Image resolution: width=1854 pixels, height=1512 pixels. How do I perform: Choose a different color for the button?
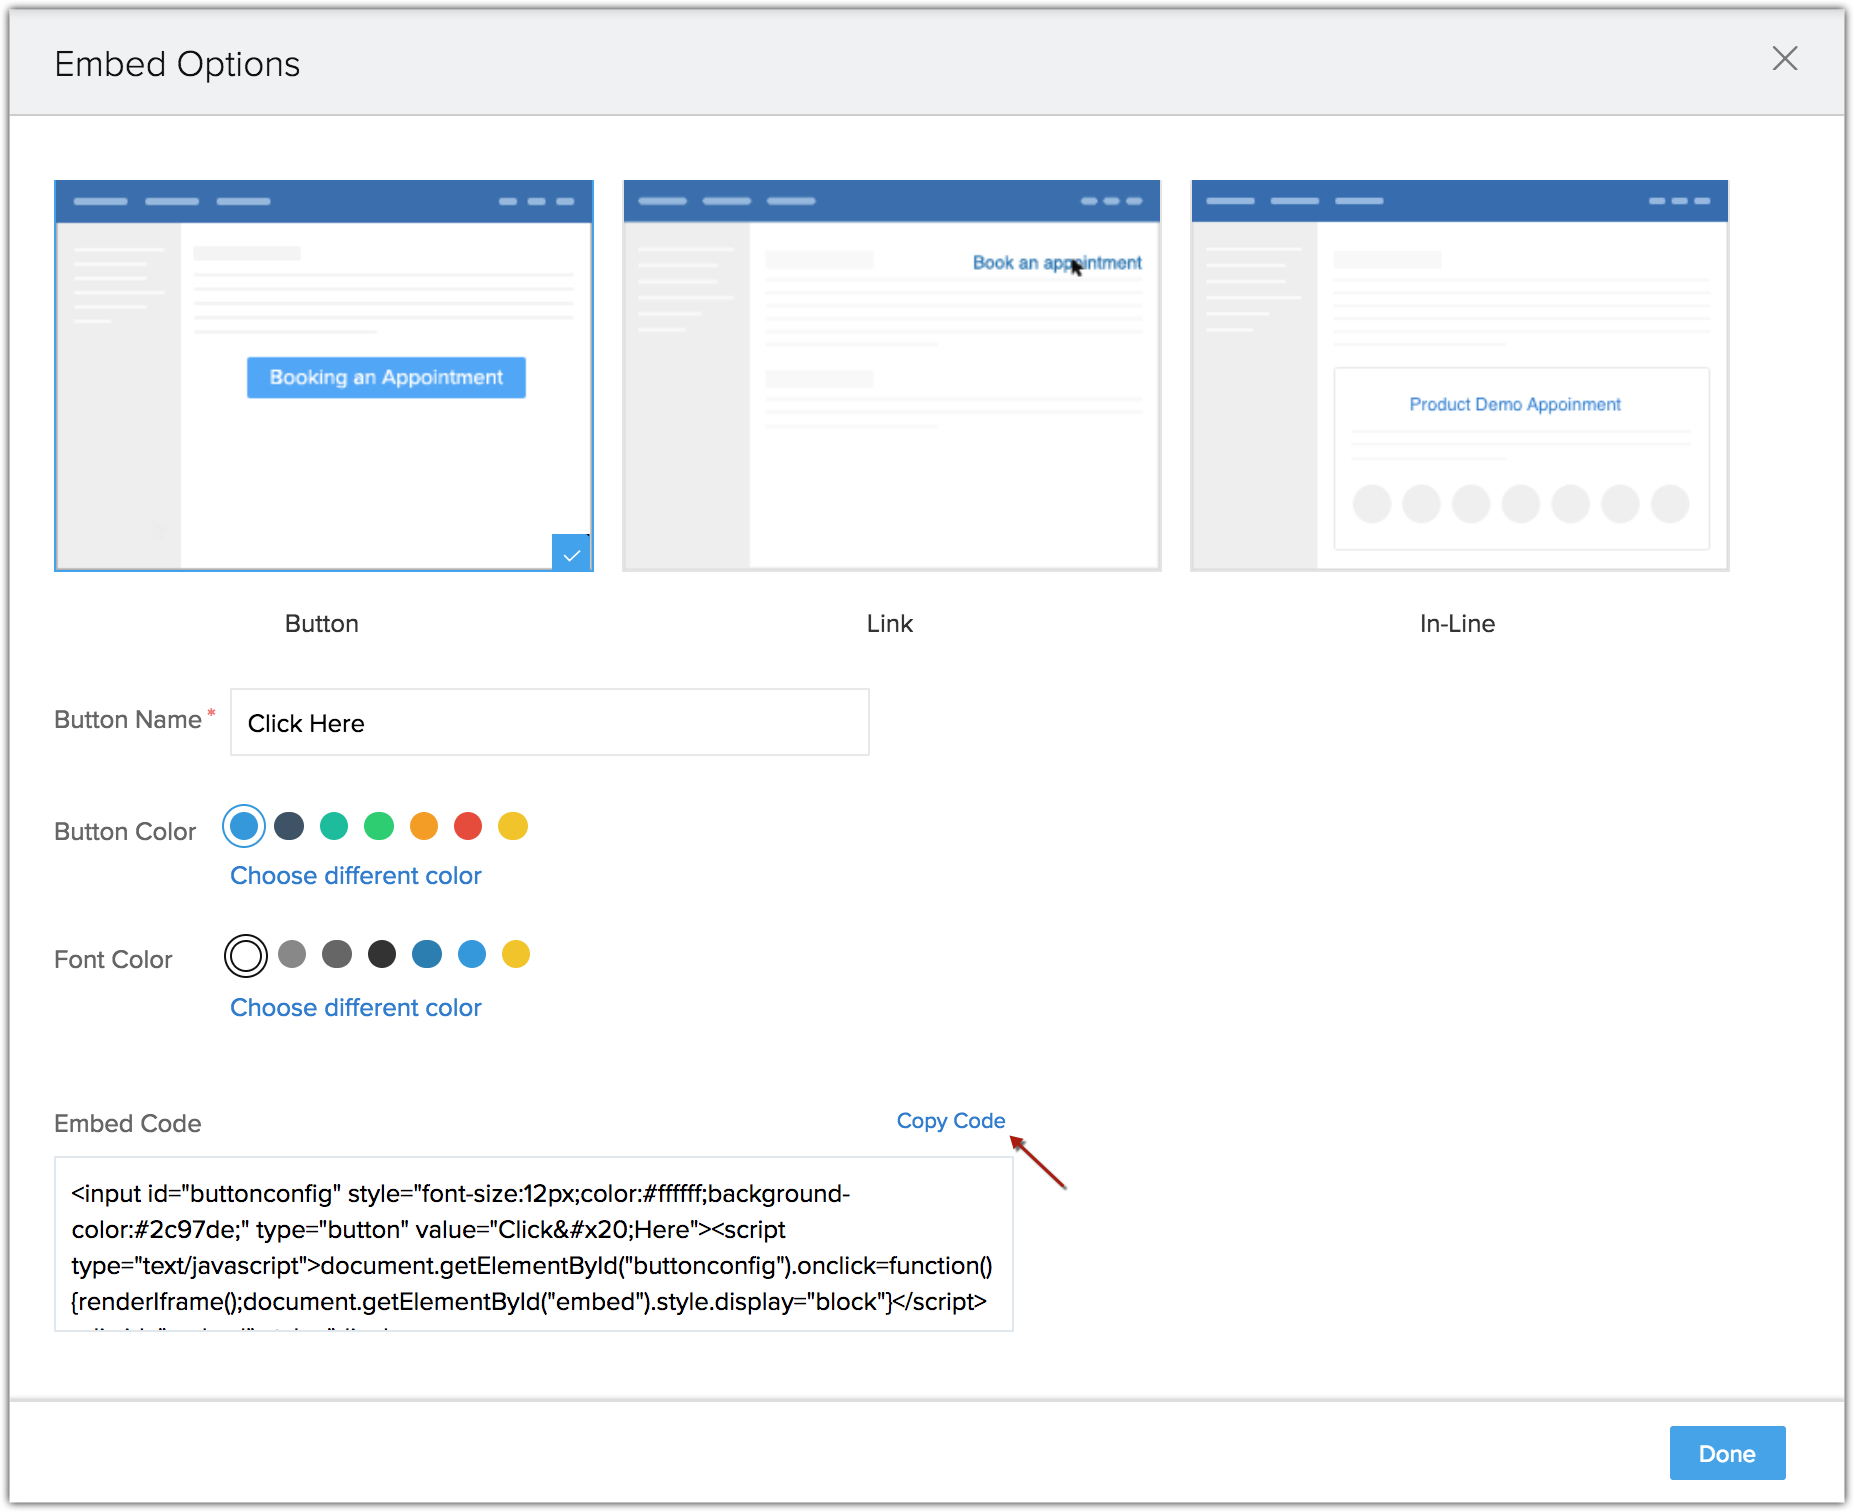tap(356, 875)
